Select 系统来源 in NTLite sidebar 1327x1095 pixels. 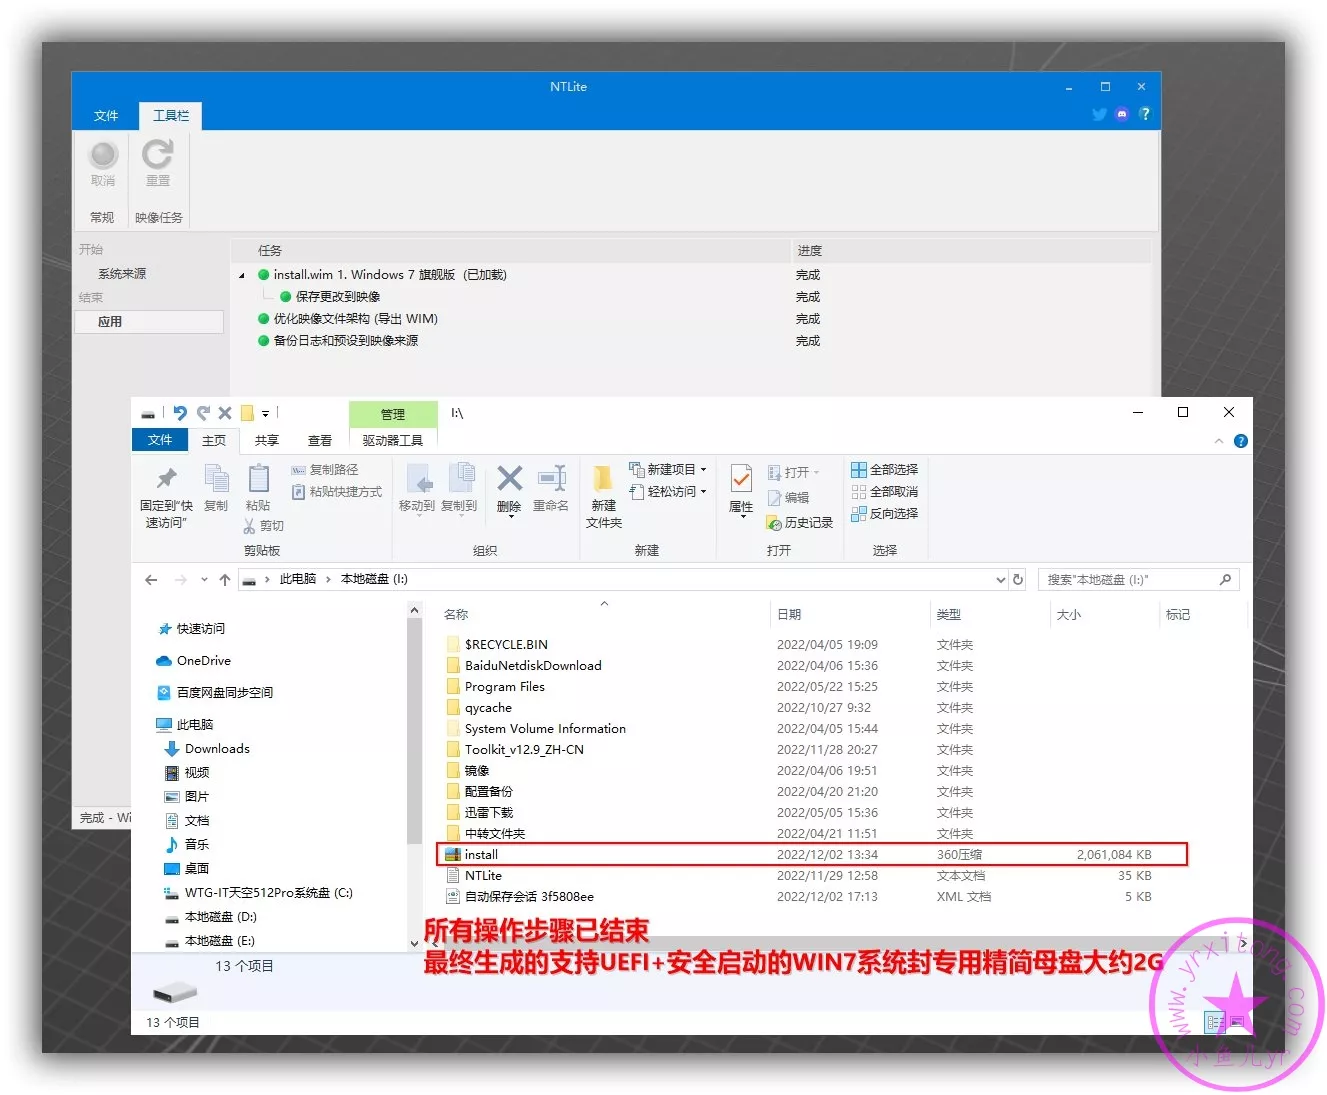click(x=122, y=274)
